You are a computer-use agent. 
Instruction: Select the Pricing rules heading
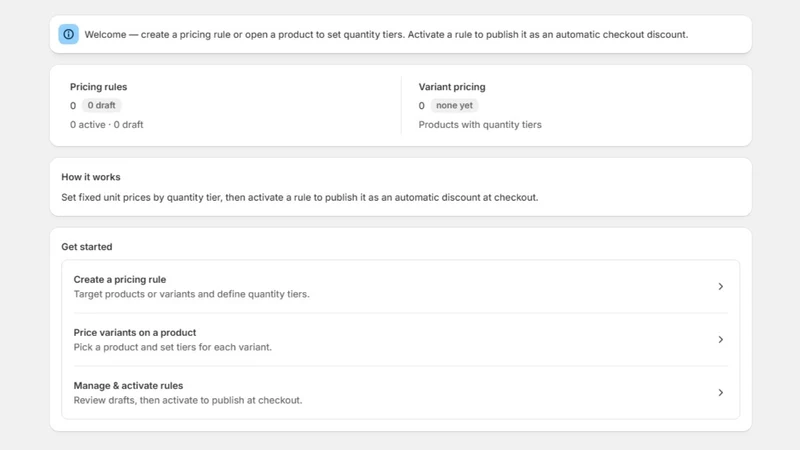(98, 87)
